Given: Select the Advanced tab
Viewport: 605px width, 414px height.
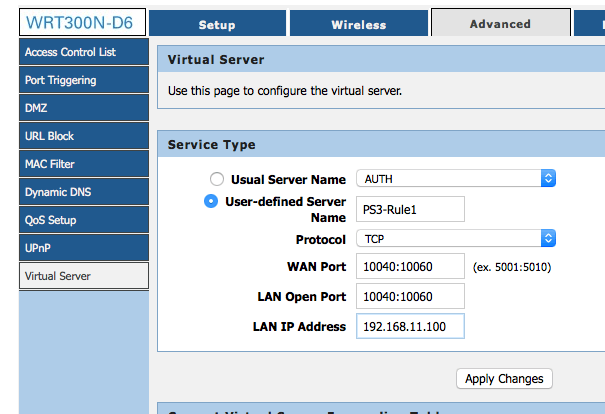Looking at the screenshot, I should tap(500, 22).
